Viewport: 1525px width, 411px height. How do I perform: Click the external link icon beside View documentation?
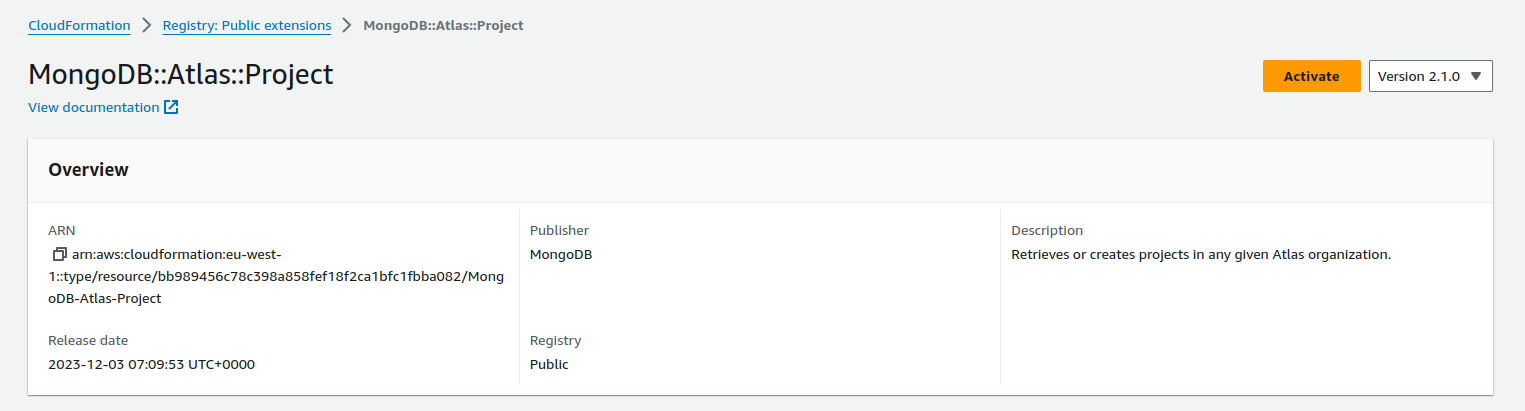[x=171, y=107]
